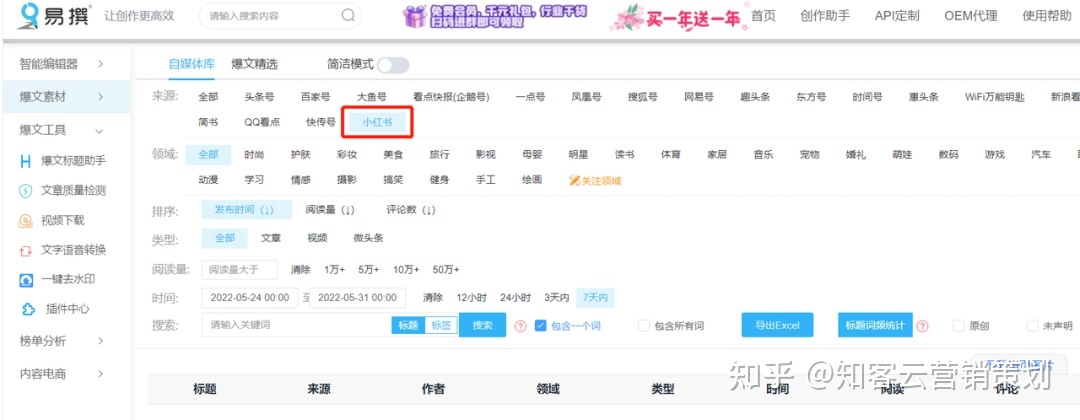Viewport: 1080px width, 420px height.
Task: Switch the search mode to 标题
Action: point(408,326)
